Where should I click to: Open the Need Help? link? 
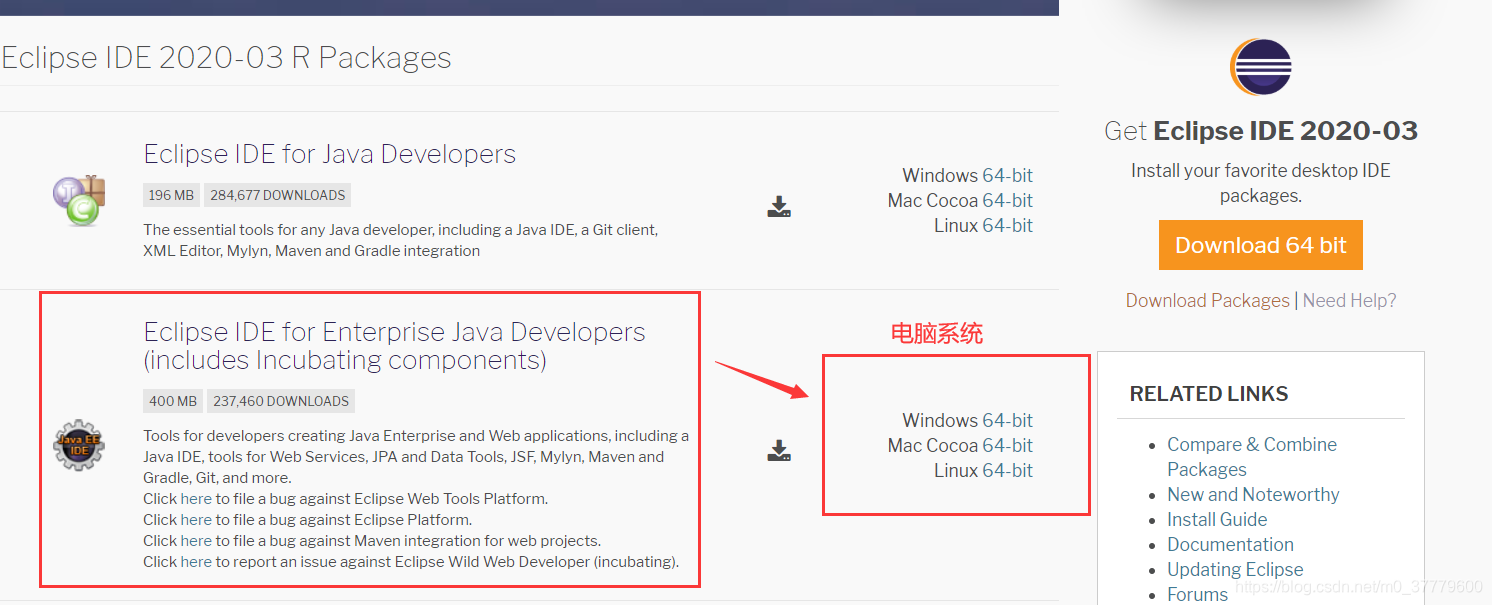pyautogui.click(x=1349, y=300)
